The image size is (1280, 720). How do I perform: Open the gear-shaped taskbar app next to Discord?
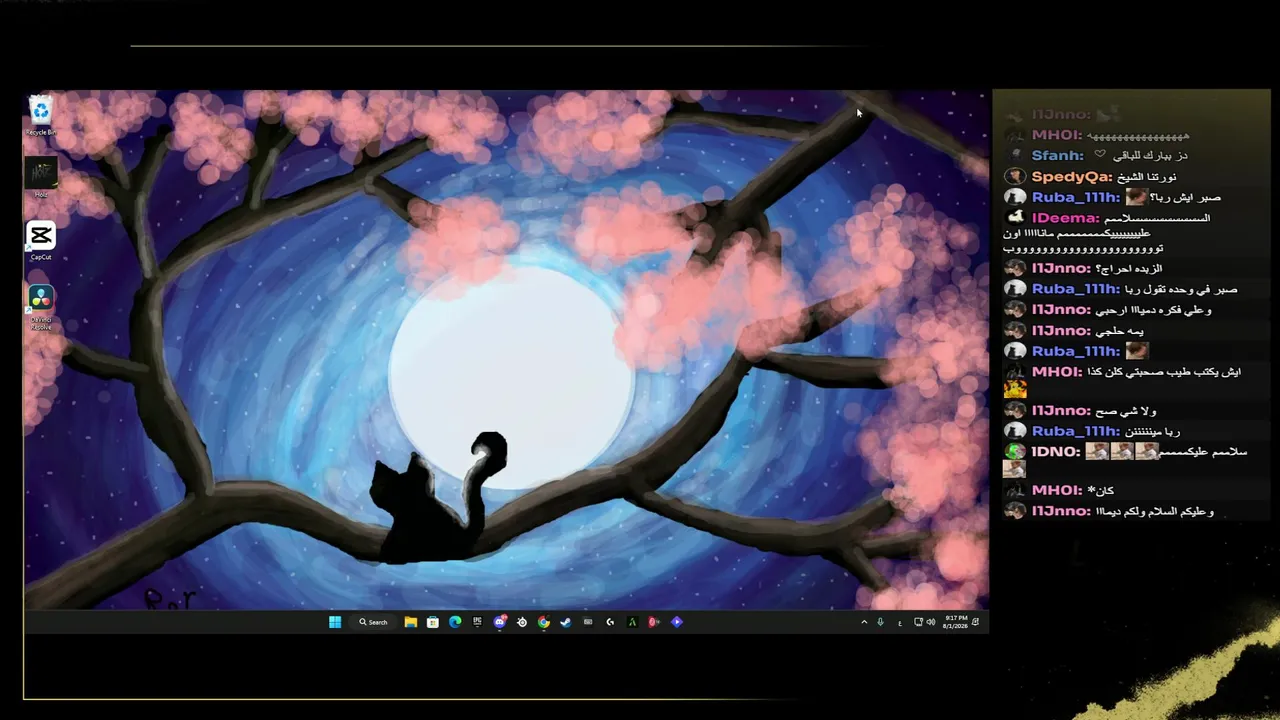pos(522,622)
